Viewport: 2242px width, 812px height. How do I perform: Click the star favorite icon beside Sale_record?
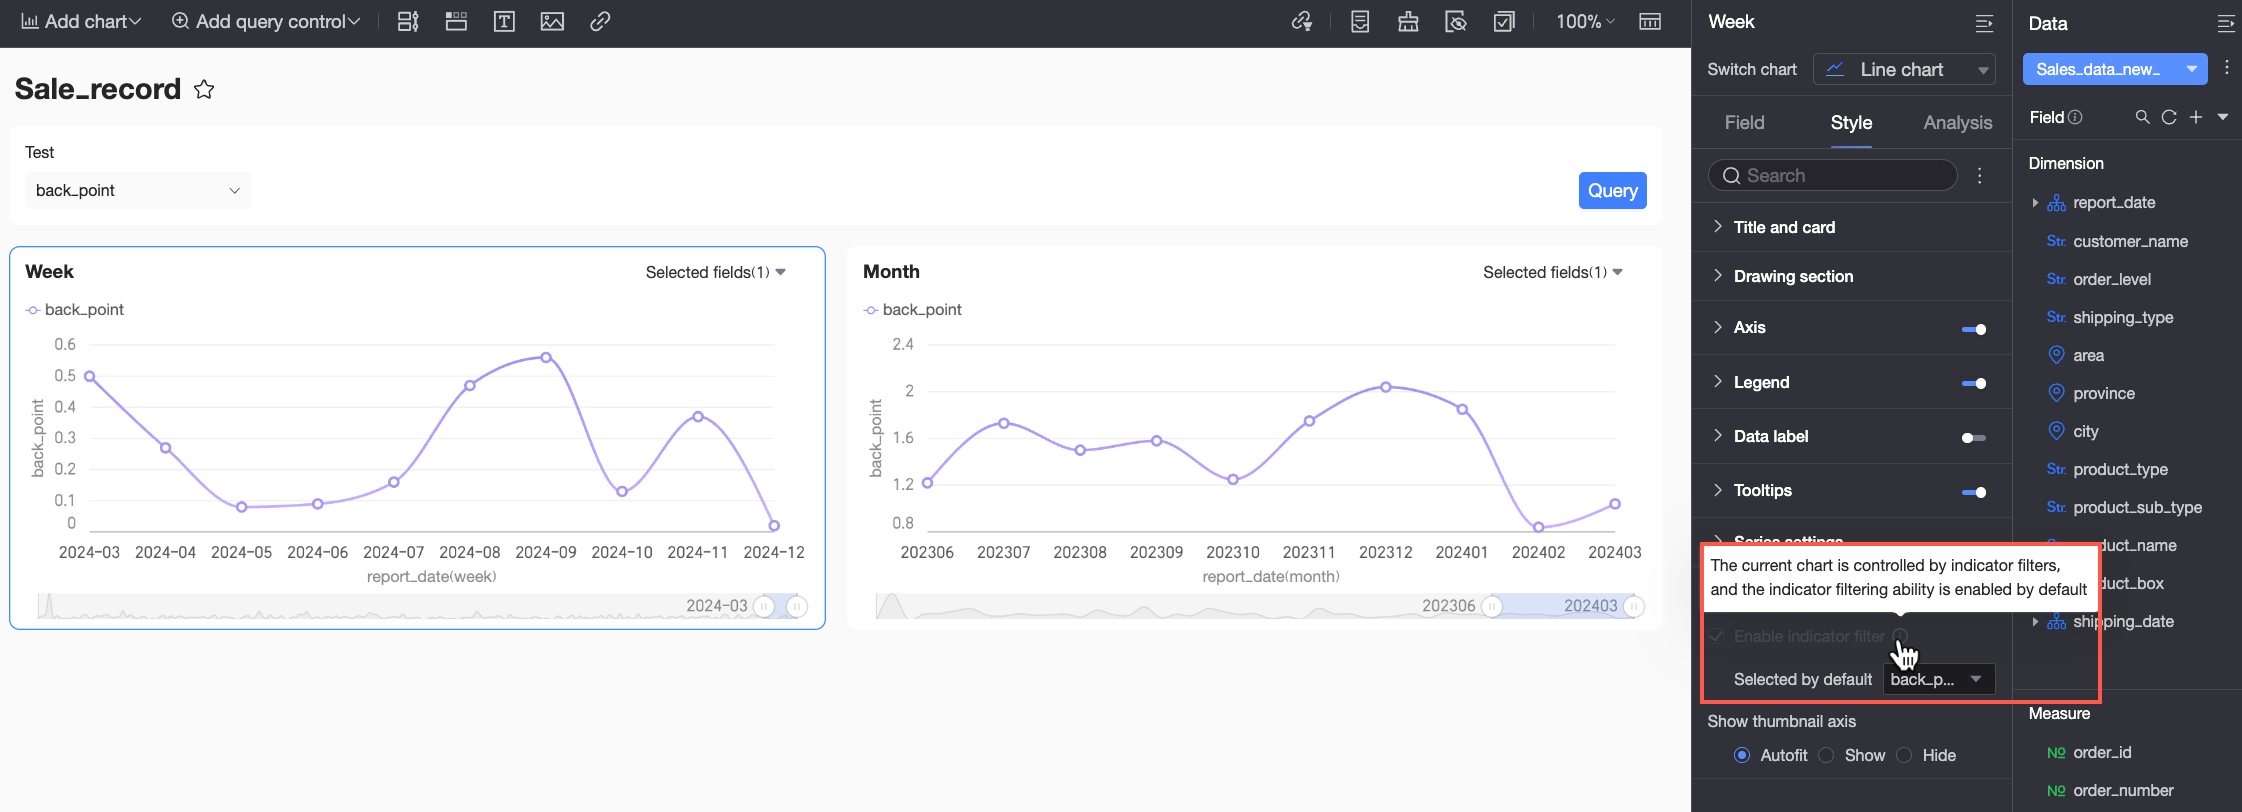[x=204, y=89]
